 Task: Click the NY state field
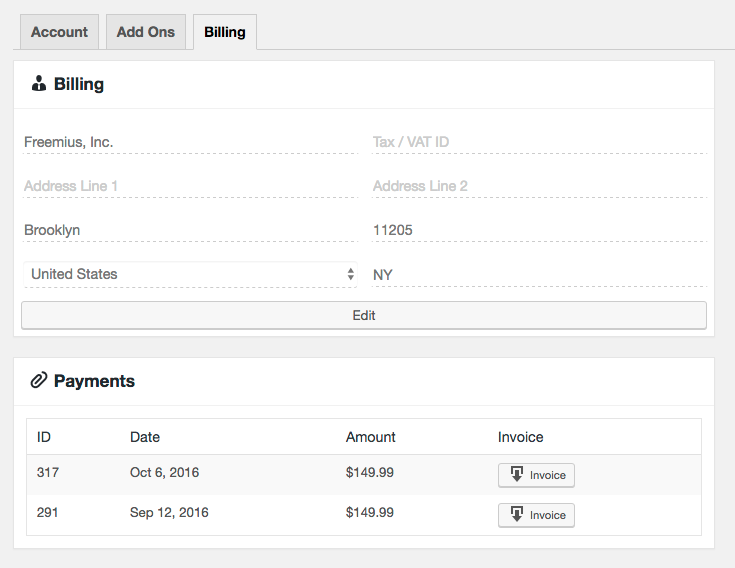click(x=538, y=275)
